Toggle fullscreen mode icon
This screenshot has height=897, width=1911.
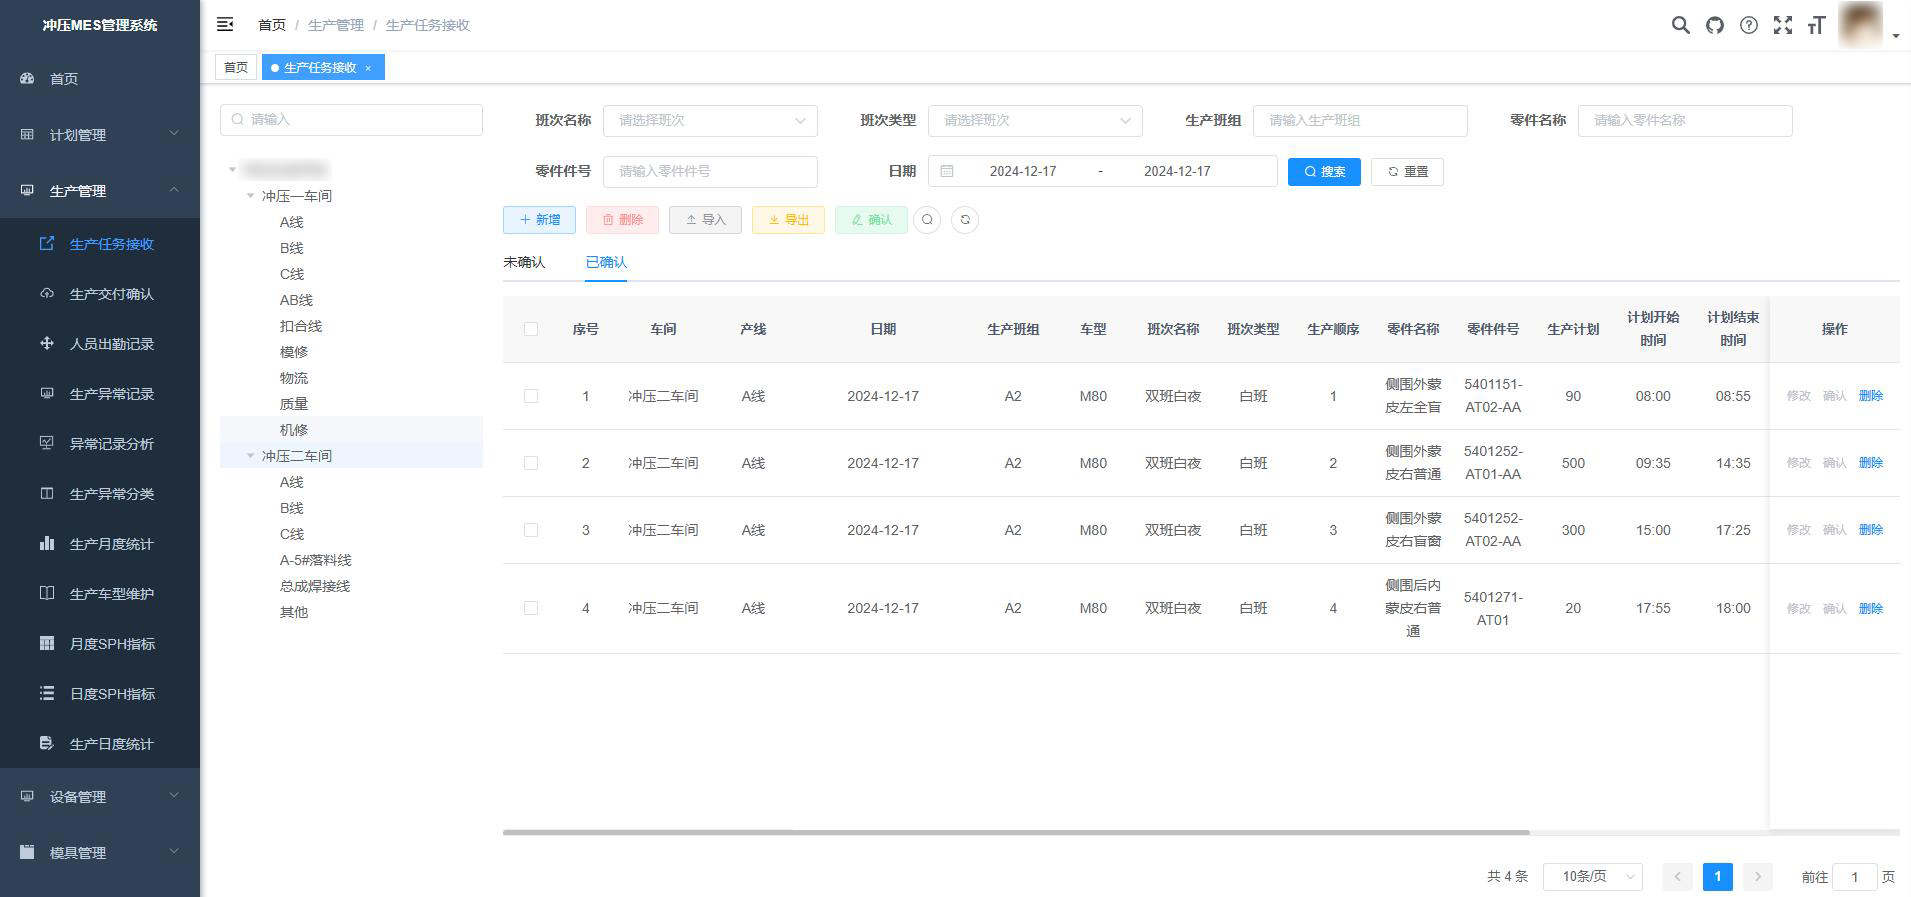tap(1782, 25)
